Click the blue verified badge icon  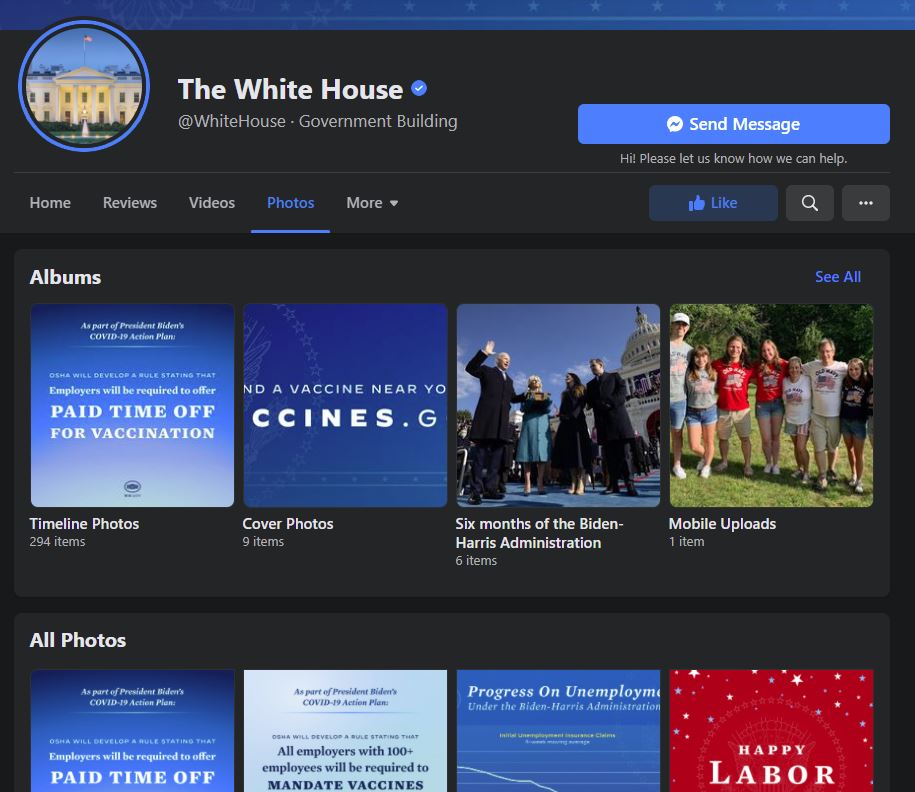tap(420, 89)
